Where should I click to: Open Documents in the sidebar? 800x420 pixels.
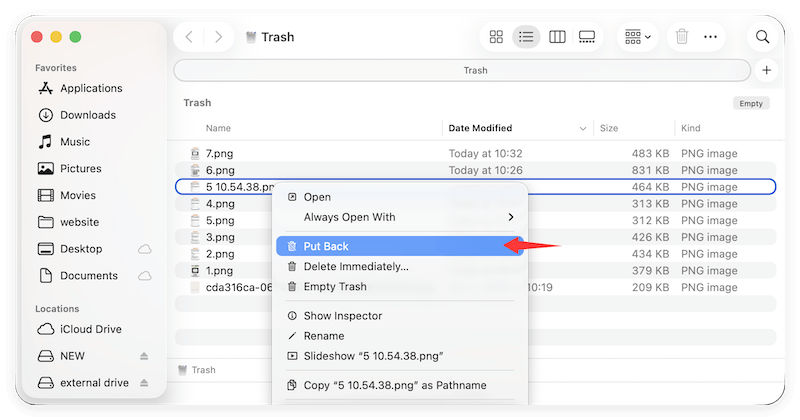tap(78, 276)
